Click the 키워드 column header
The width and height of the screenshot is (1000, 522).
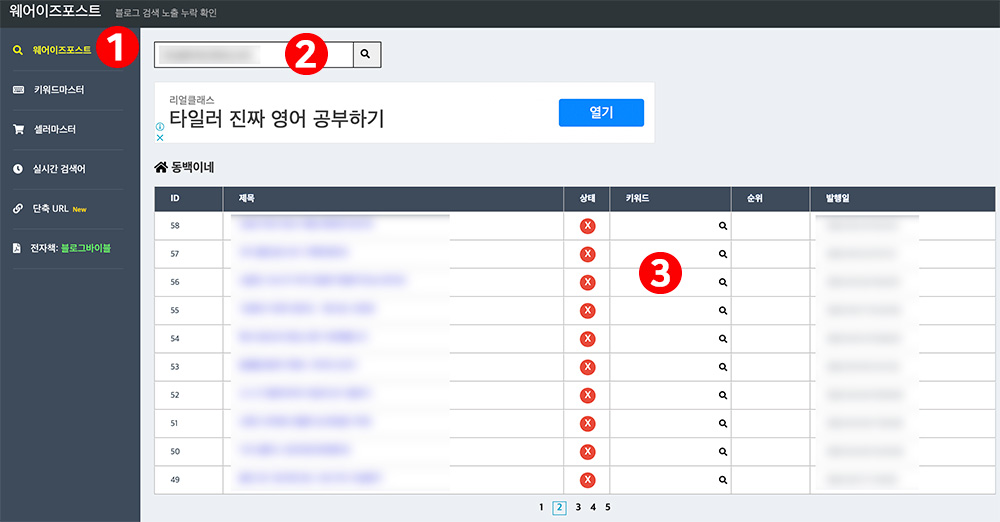[670, 198]
